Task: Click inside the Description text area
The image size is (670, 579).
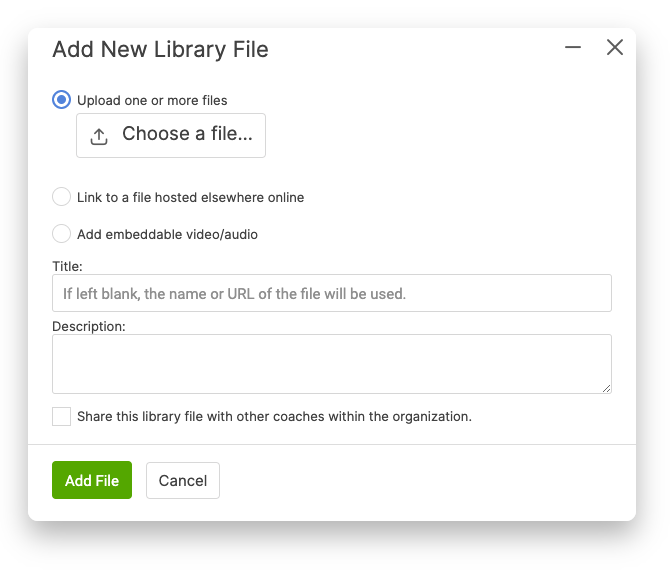Action: pyautogui.click(x=332, y=364)
